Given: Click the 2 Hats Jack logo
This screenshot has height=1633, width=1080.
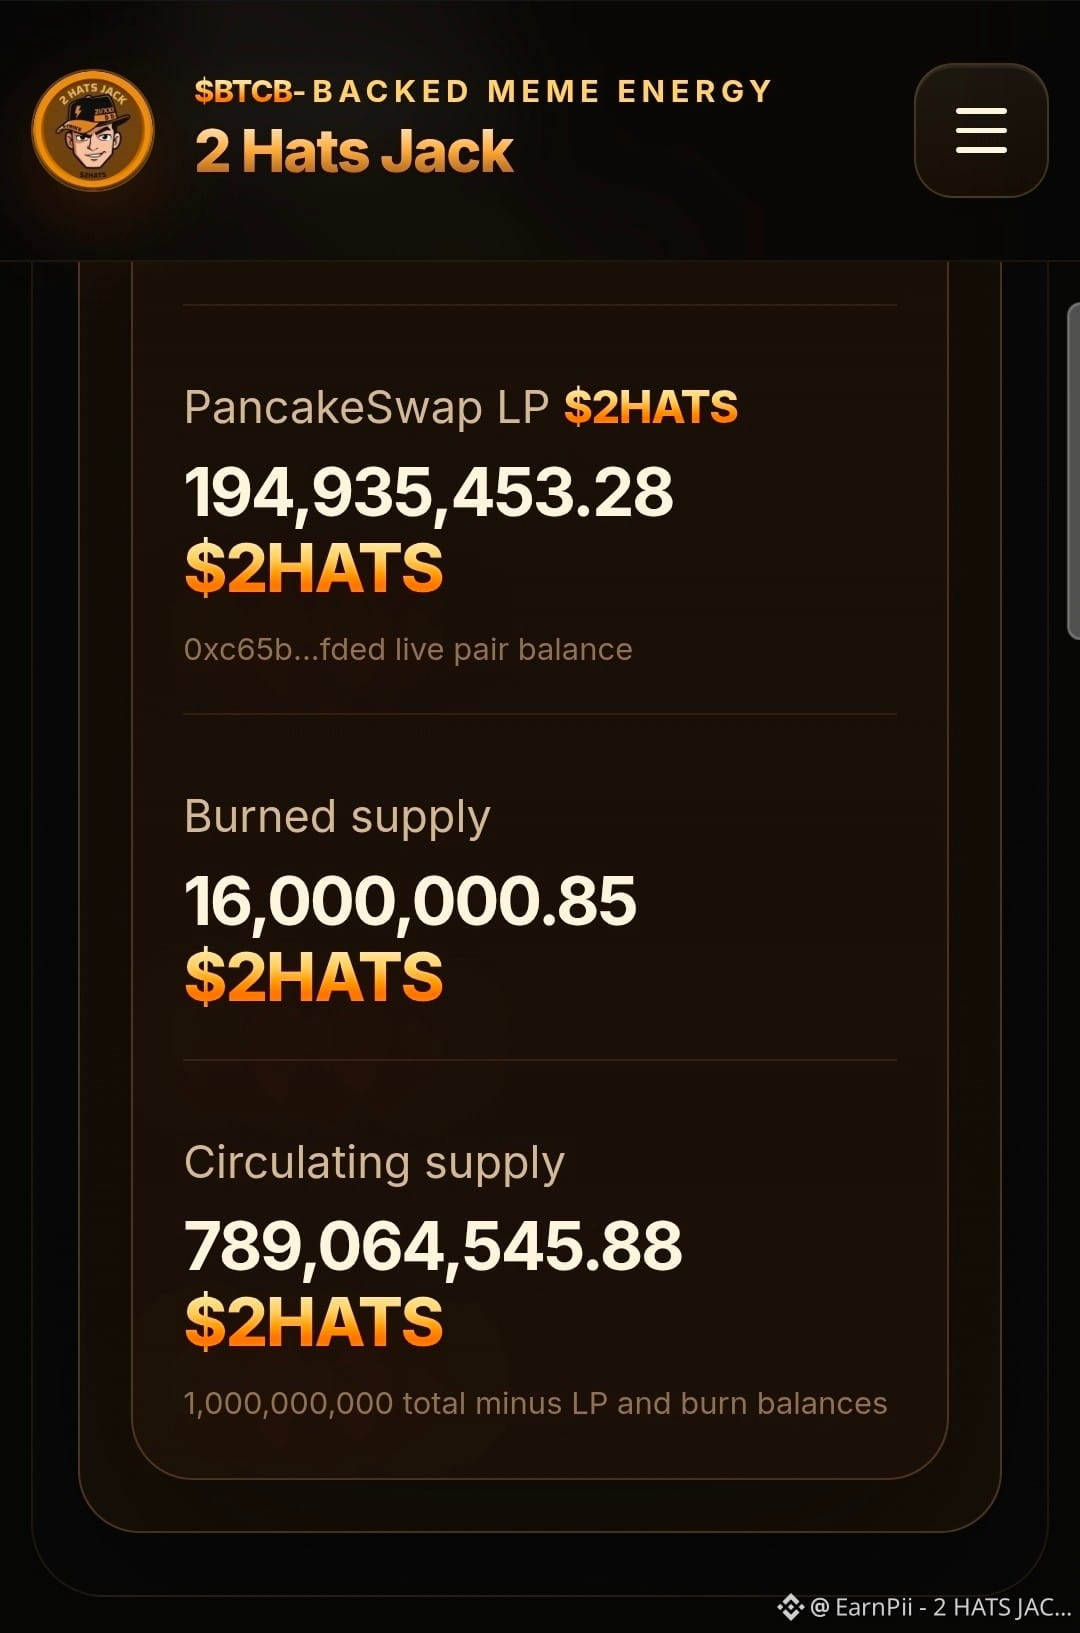Looking at the screenshot, I should tap(93, 130).
